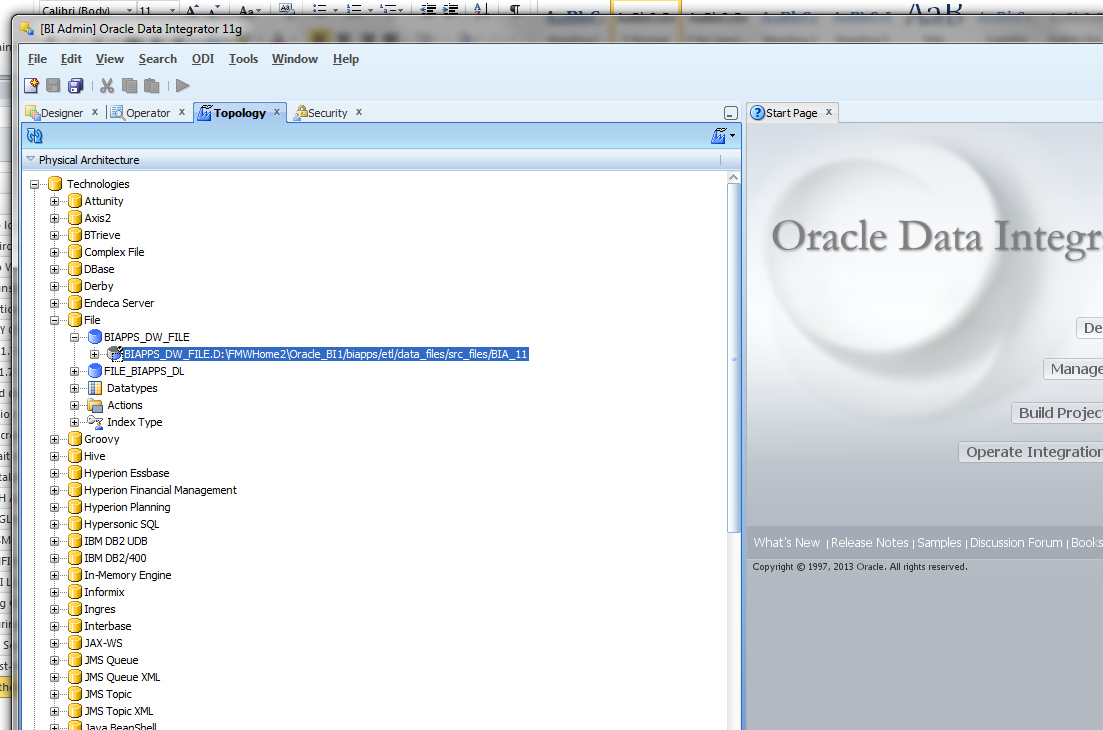Click the Derby technology icon
1103x730 pixels.
point(75,286)
